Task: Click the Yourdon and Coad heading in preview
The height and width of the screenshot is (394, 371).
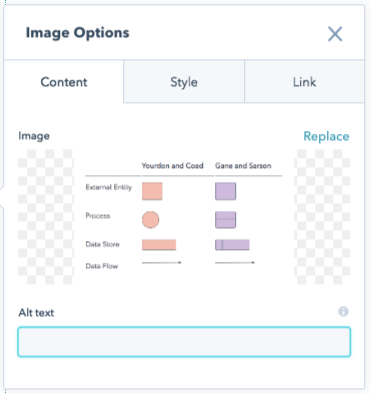Action: [173, 166]
